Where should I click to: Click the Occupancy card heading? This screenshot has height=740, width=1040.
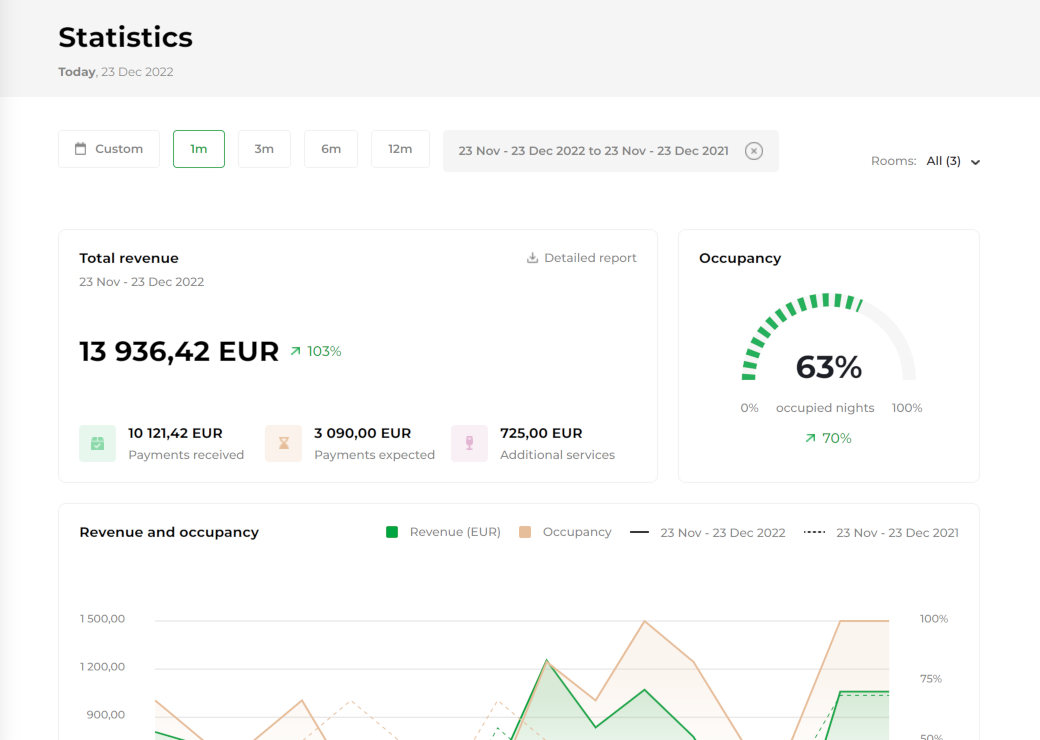click(740, 258)
